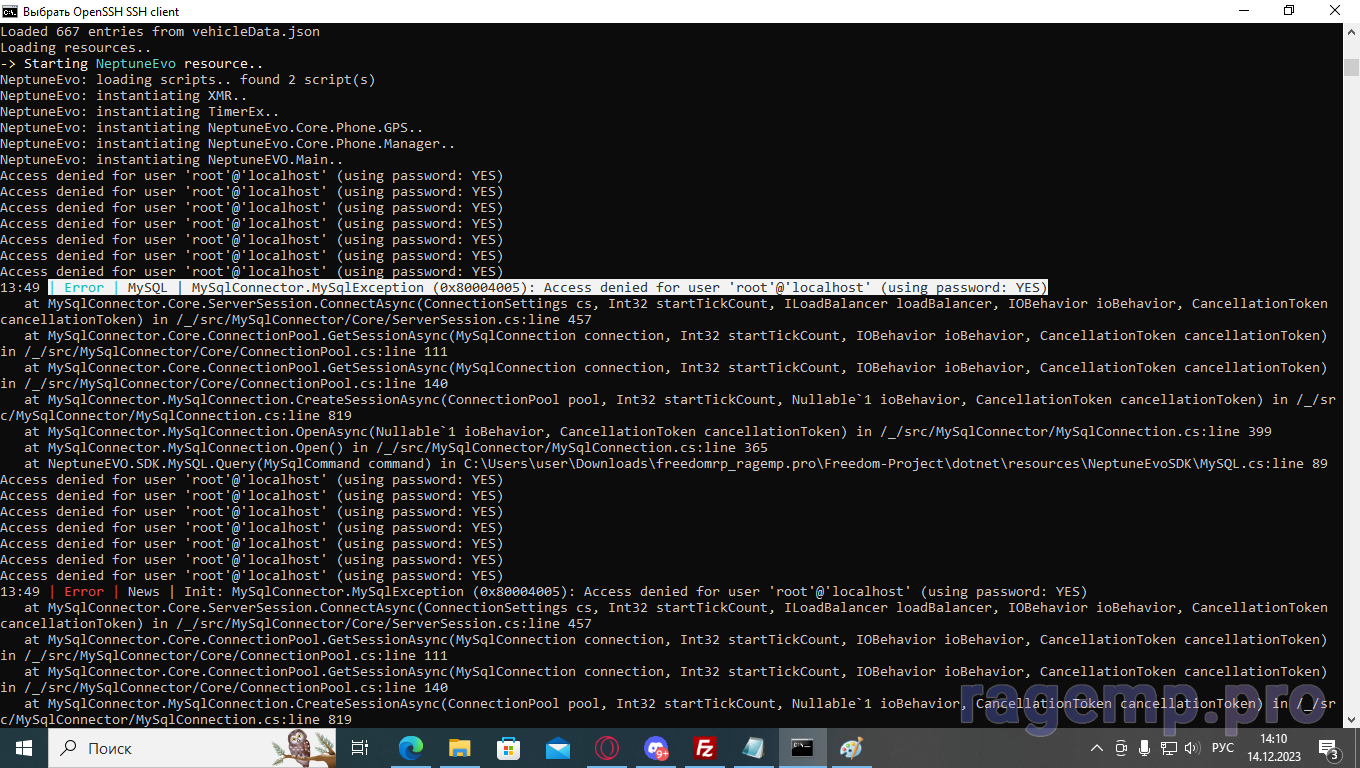The image size is (1360, 768).
Task: Open the Windows Start menu
Action: pyautogui.click(x=23, y=747)
